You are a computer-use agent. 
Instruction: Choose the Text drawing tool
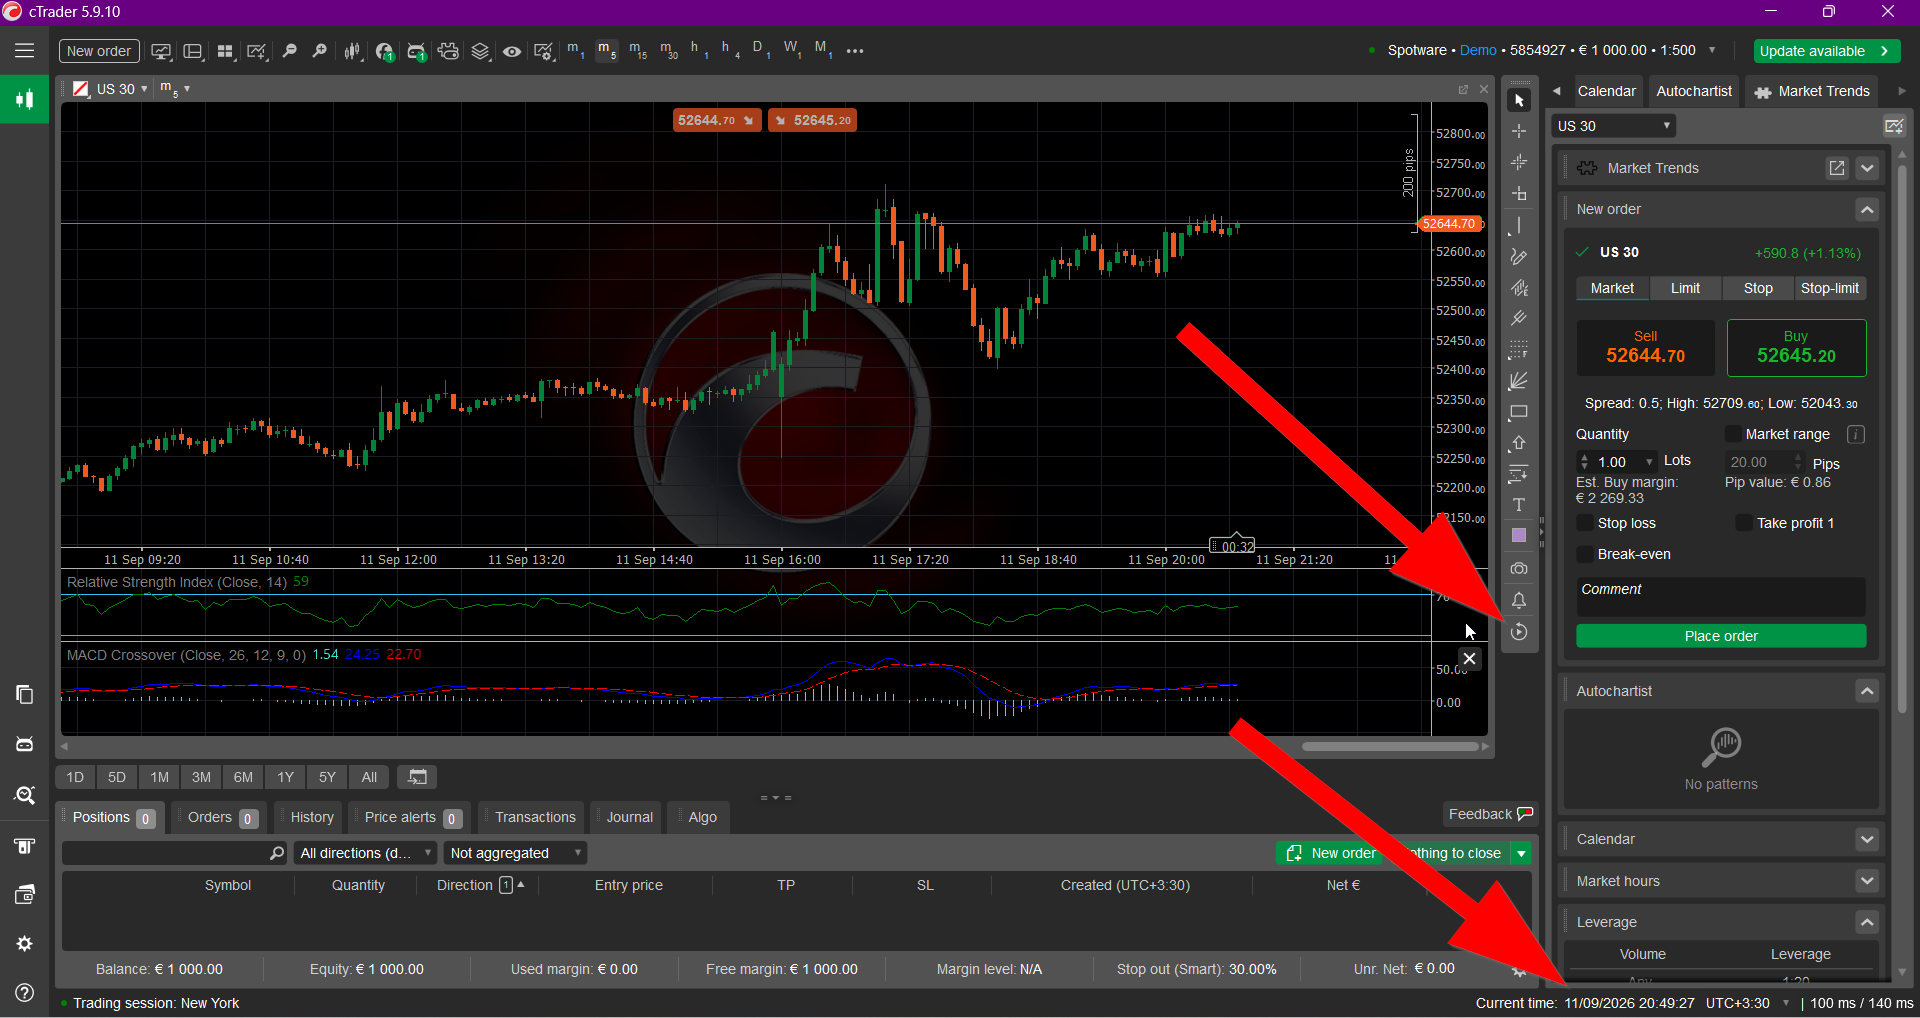(1519, 505)
